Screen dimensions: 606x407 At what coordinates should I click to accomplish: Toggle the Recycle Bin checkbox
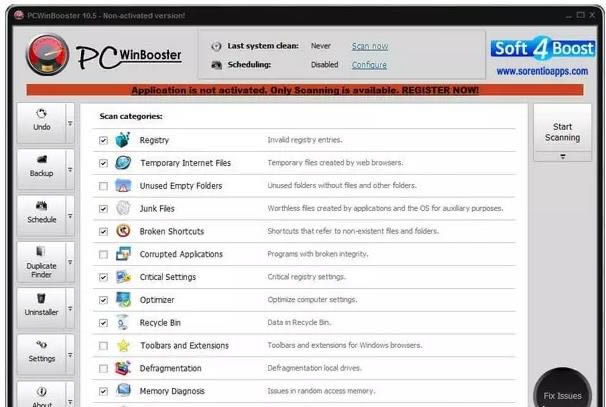103,323
